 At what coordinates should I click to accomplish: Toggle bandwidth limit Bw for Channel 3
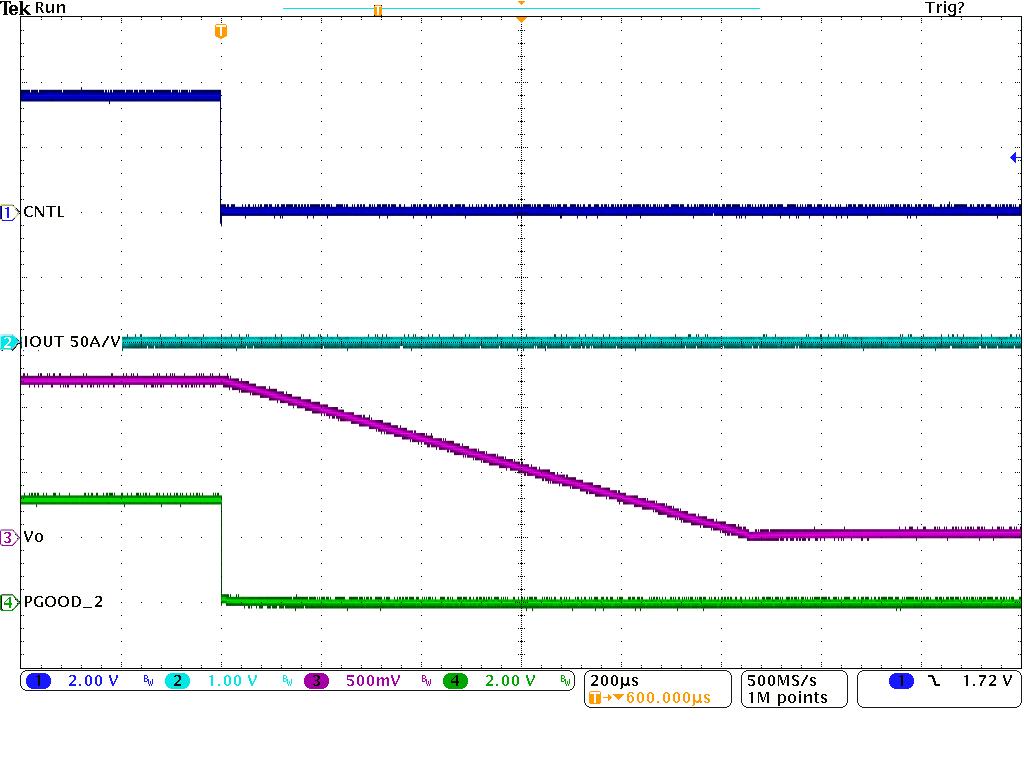click(425, 681)
